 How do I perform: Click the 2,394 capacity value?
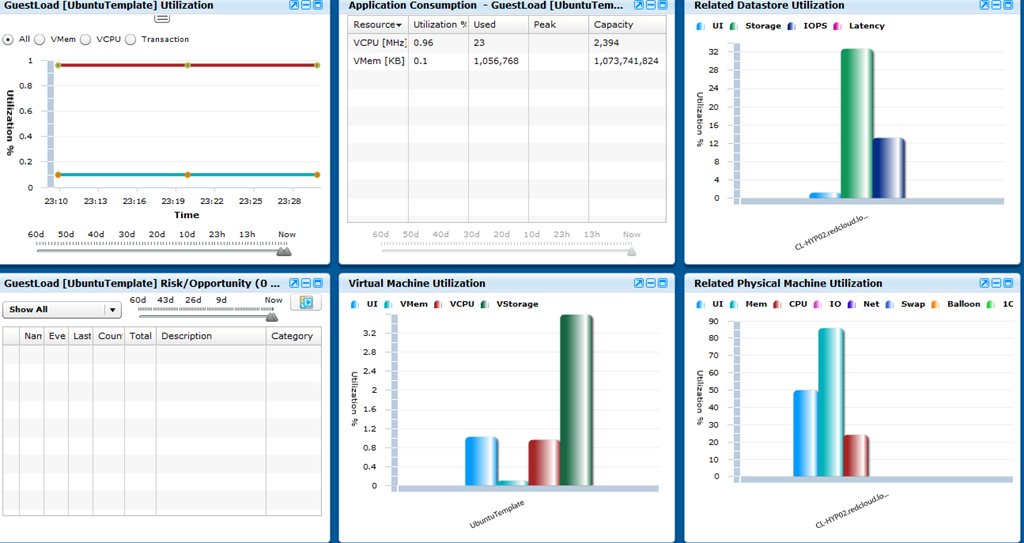pos(605,42)
